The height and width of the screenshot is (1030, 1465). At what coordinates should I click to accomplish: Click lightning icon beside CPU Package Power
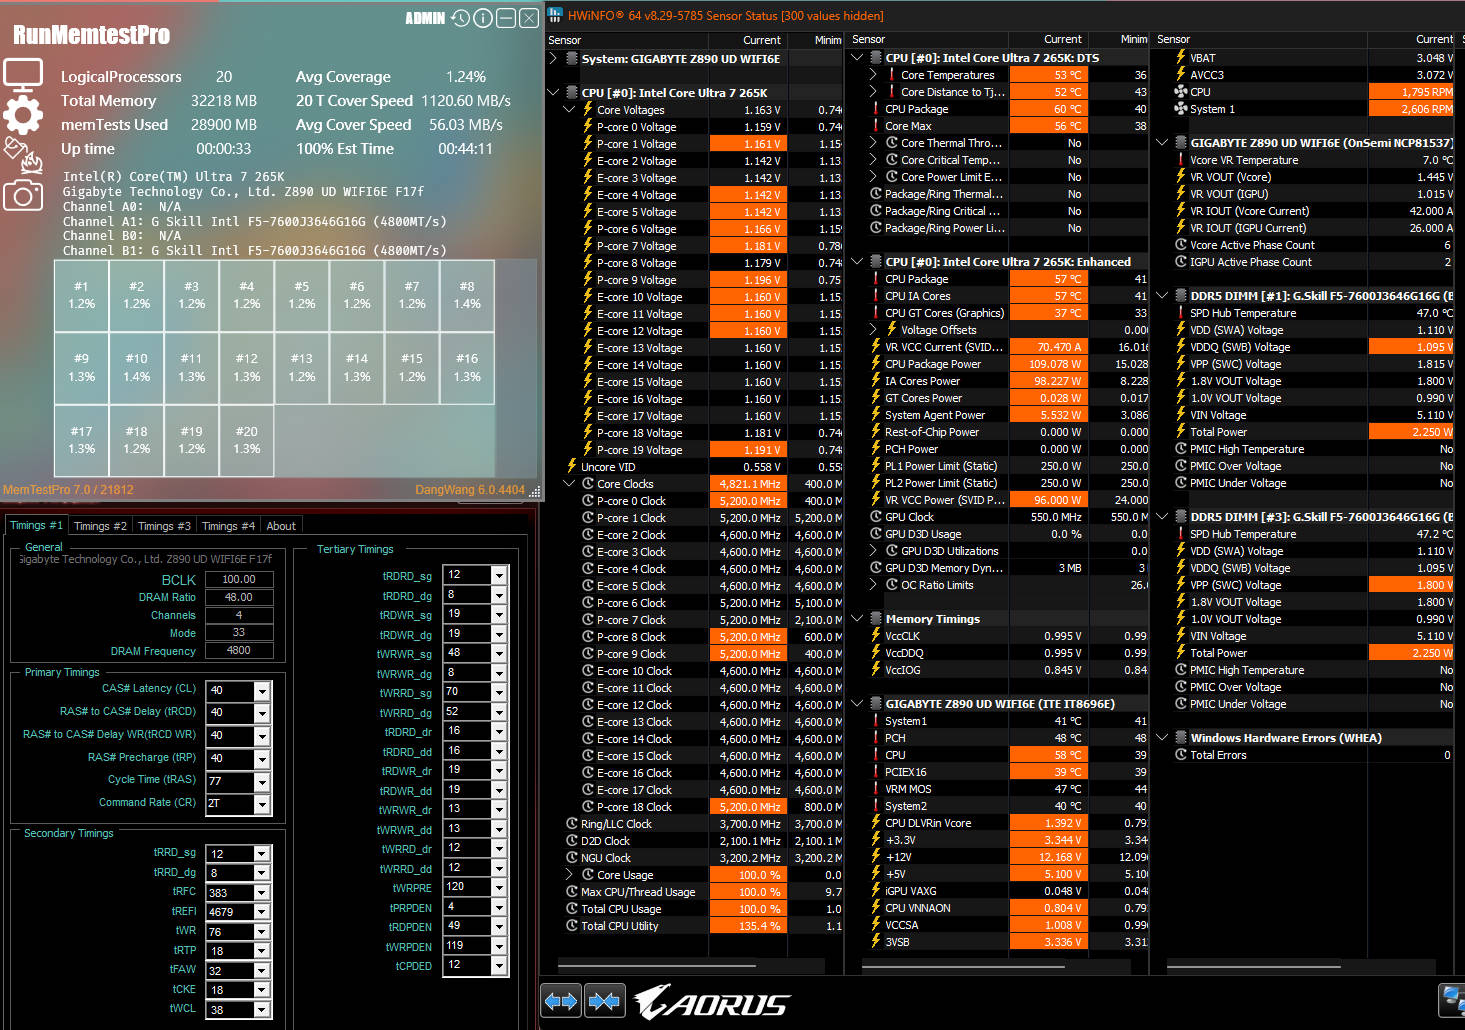coord(876,364)
